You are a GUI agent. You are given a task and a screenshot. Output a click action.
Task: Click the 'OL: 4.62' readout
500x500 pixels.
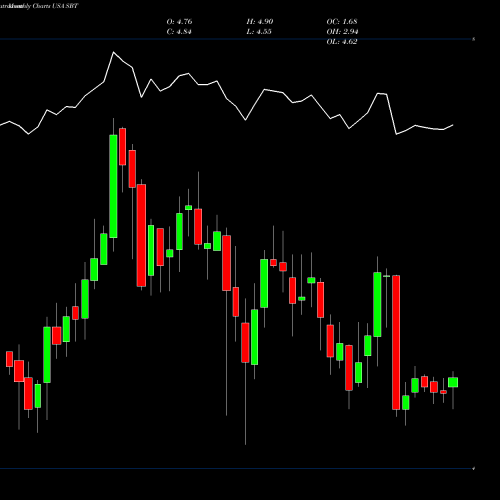point(342,42)
